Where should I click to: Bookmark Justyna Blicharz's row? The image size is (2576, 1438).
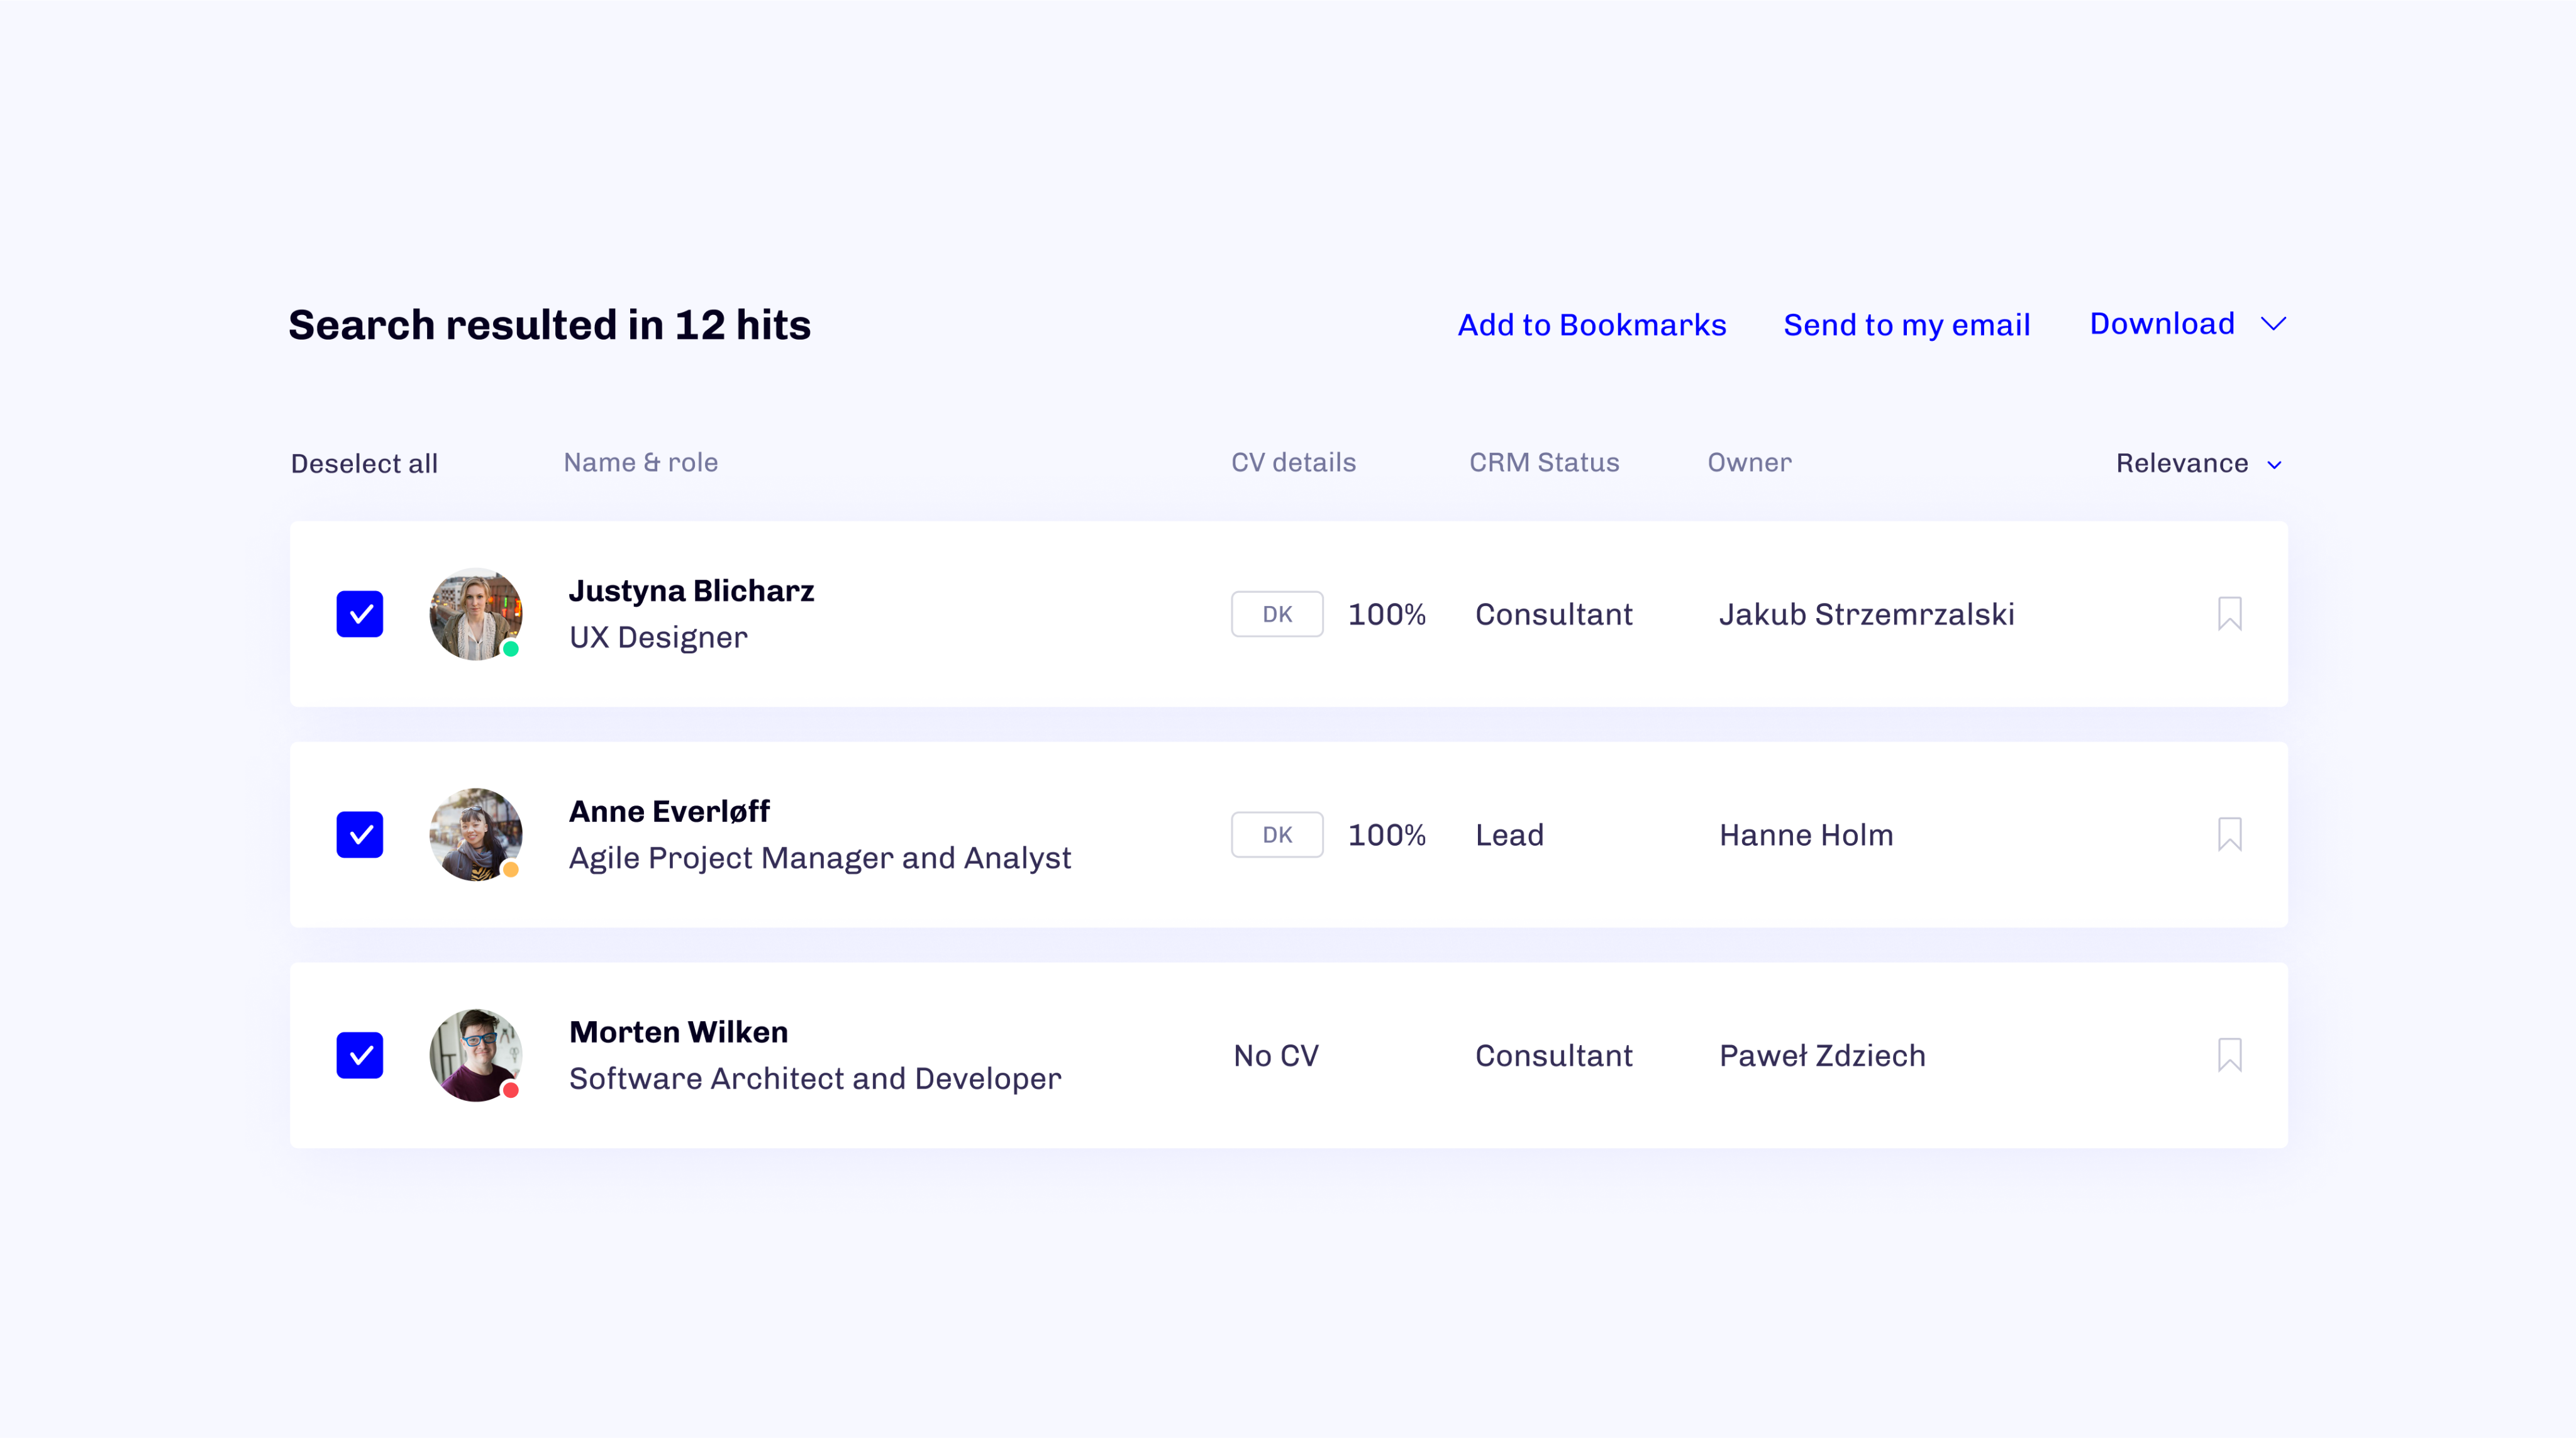tap(2229, 614)
